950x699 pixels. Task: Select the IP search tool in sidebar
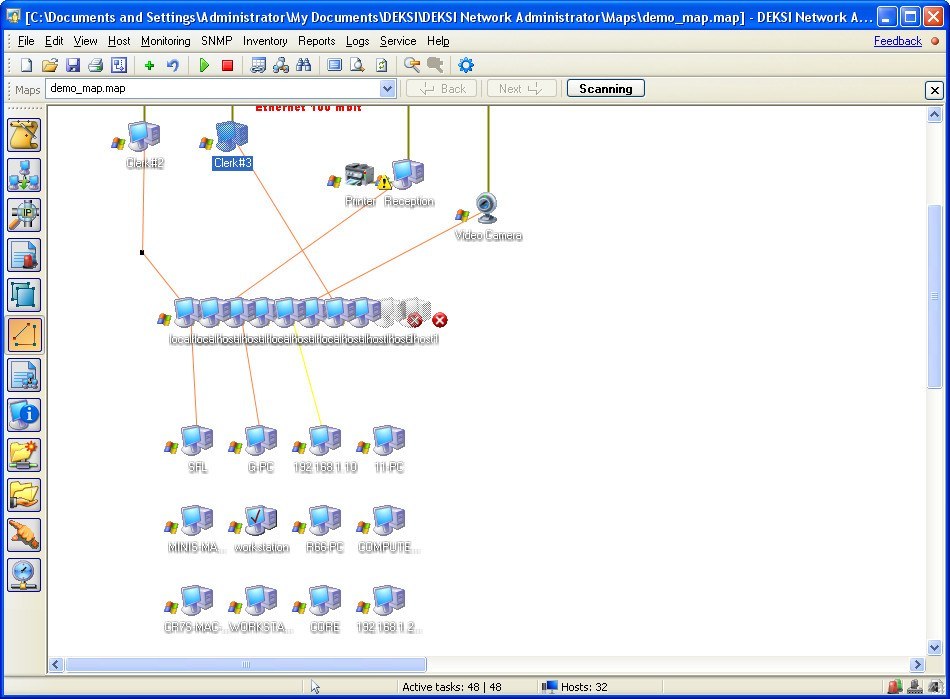(24, 215)
